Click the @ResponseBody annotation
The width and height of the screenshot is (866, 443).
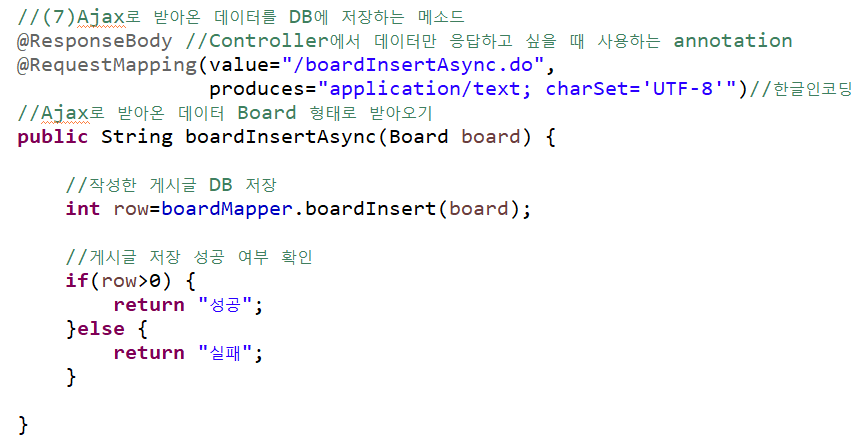pos(94,41)
